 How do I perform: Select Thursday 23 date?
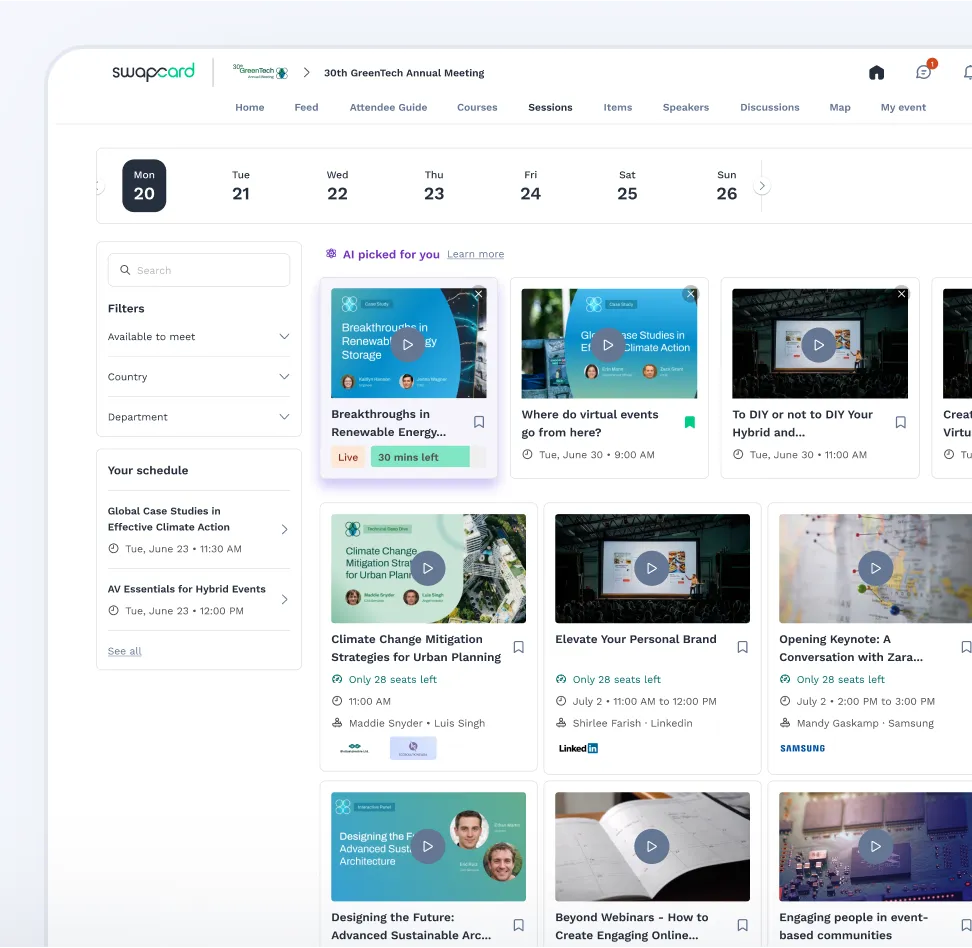(x=434, y=185)
